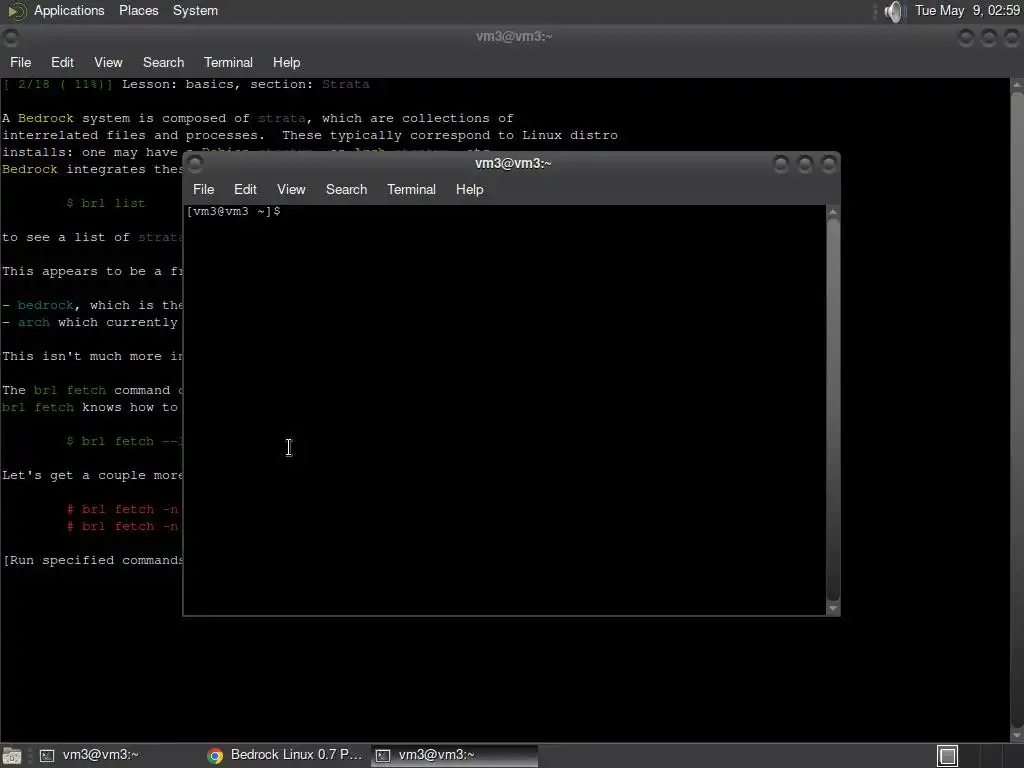1024x768 pixels.
Task: Click the front terminal window menu button
Action: coord(195,163)
